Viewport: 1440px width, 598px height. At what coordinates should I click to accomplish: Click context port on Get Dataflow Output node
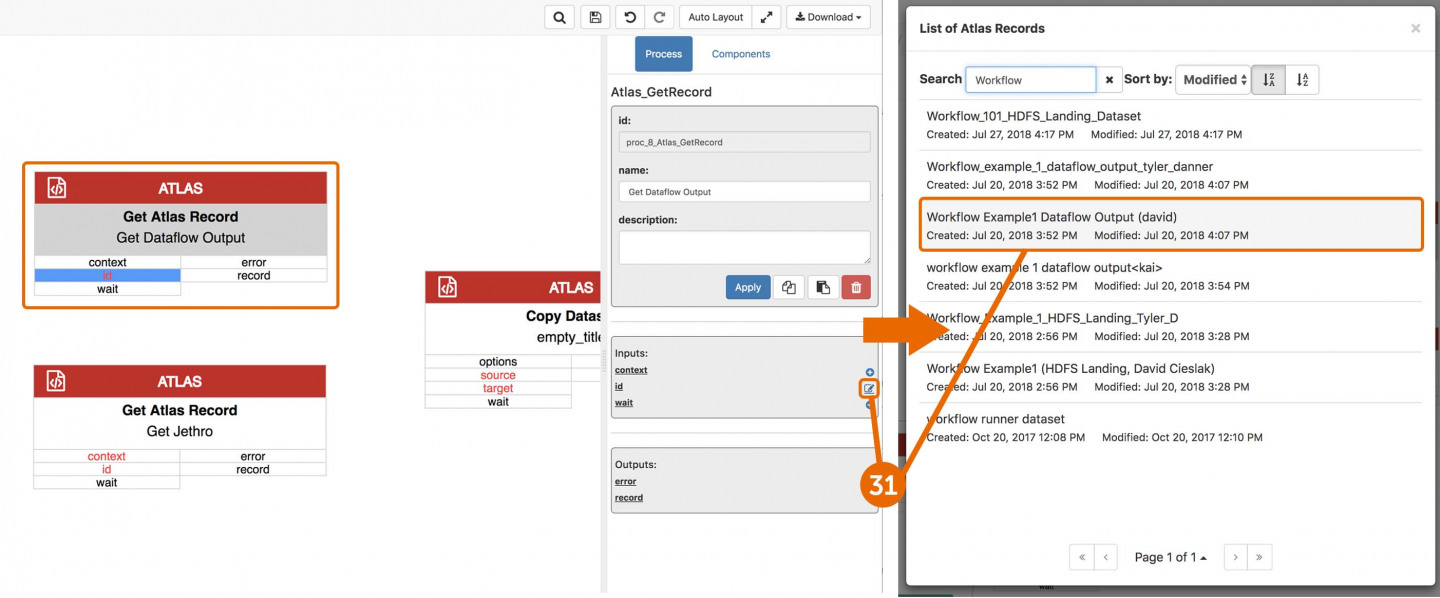pos(108,263)
